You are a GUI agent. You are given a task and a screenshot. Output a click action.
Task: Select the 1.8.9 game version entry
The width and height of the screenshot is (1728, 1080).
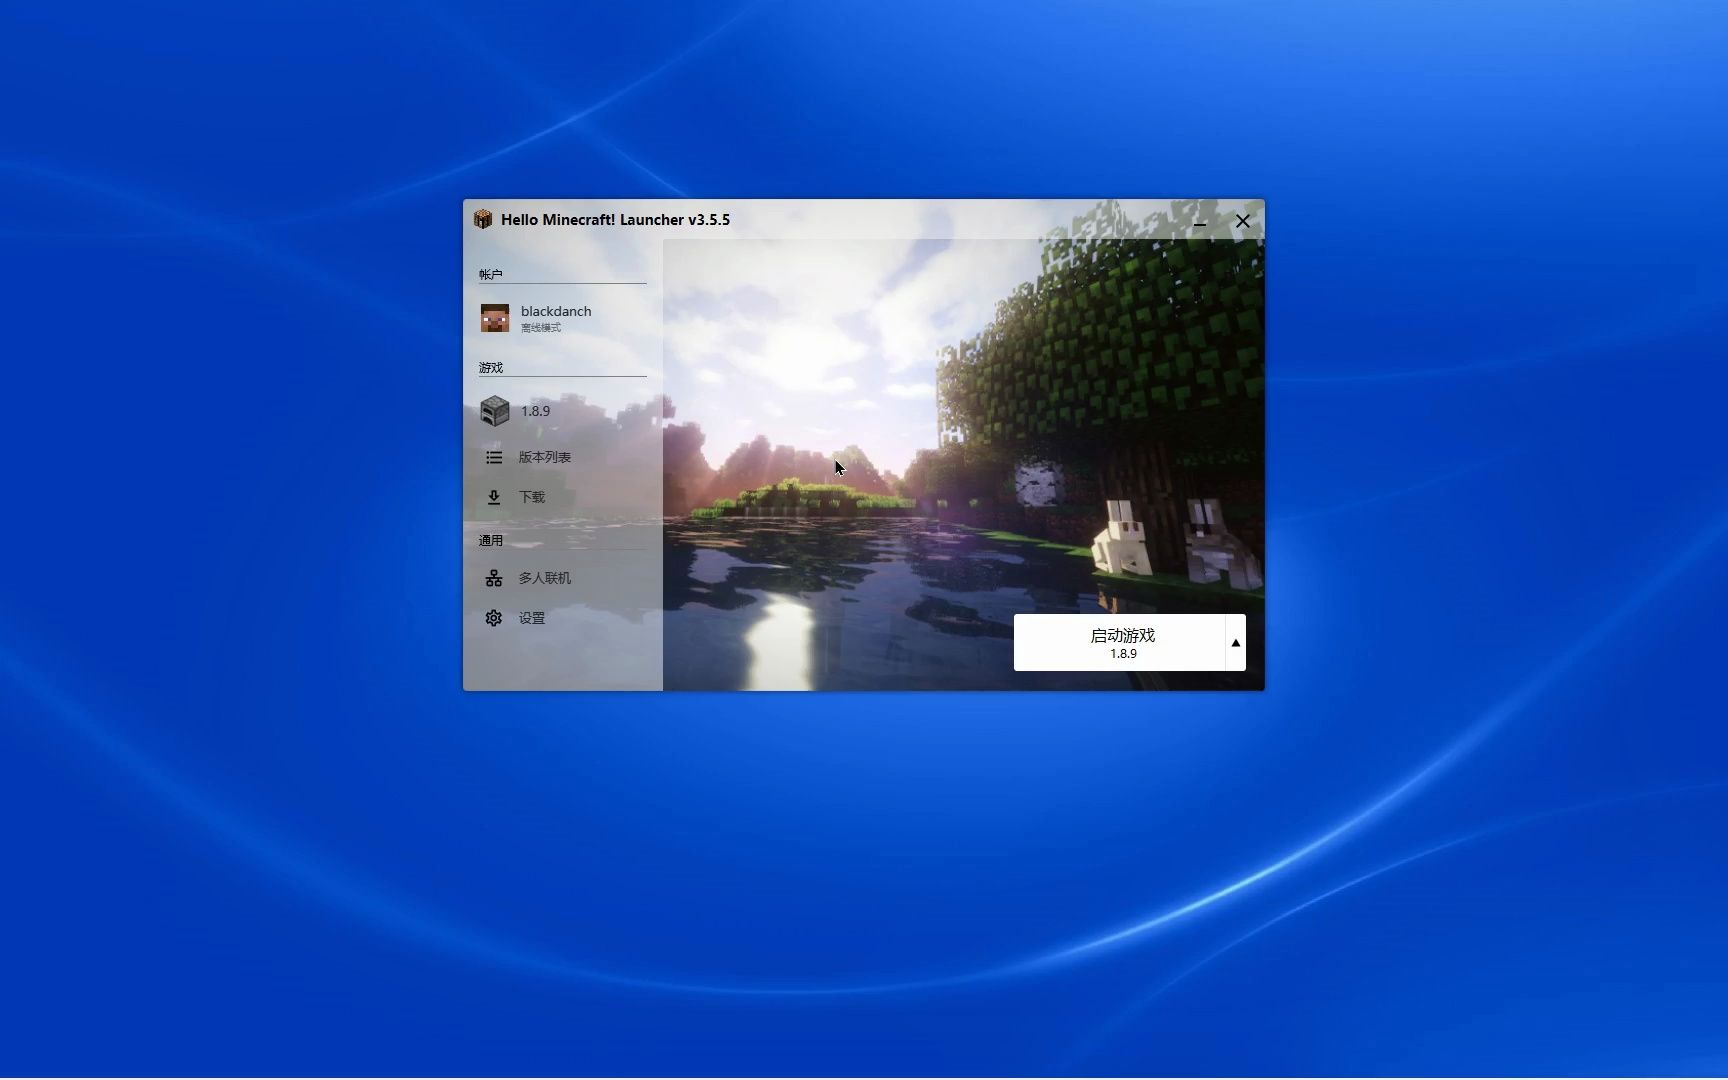coord(562,411)
